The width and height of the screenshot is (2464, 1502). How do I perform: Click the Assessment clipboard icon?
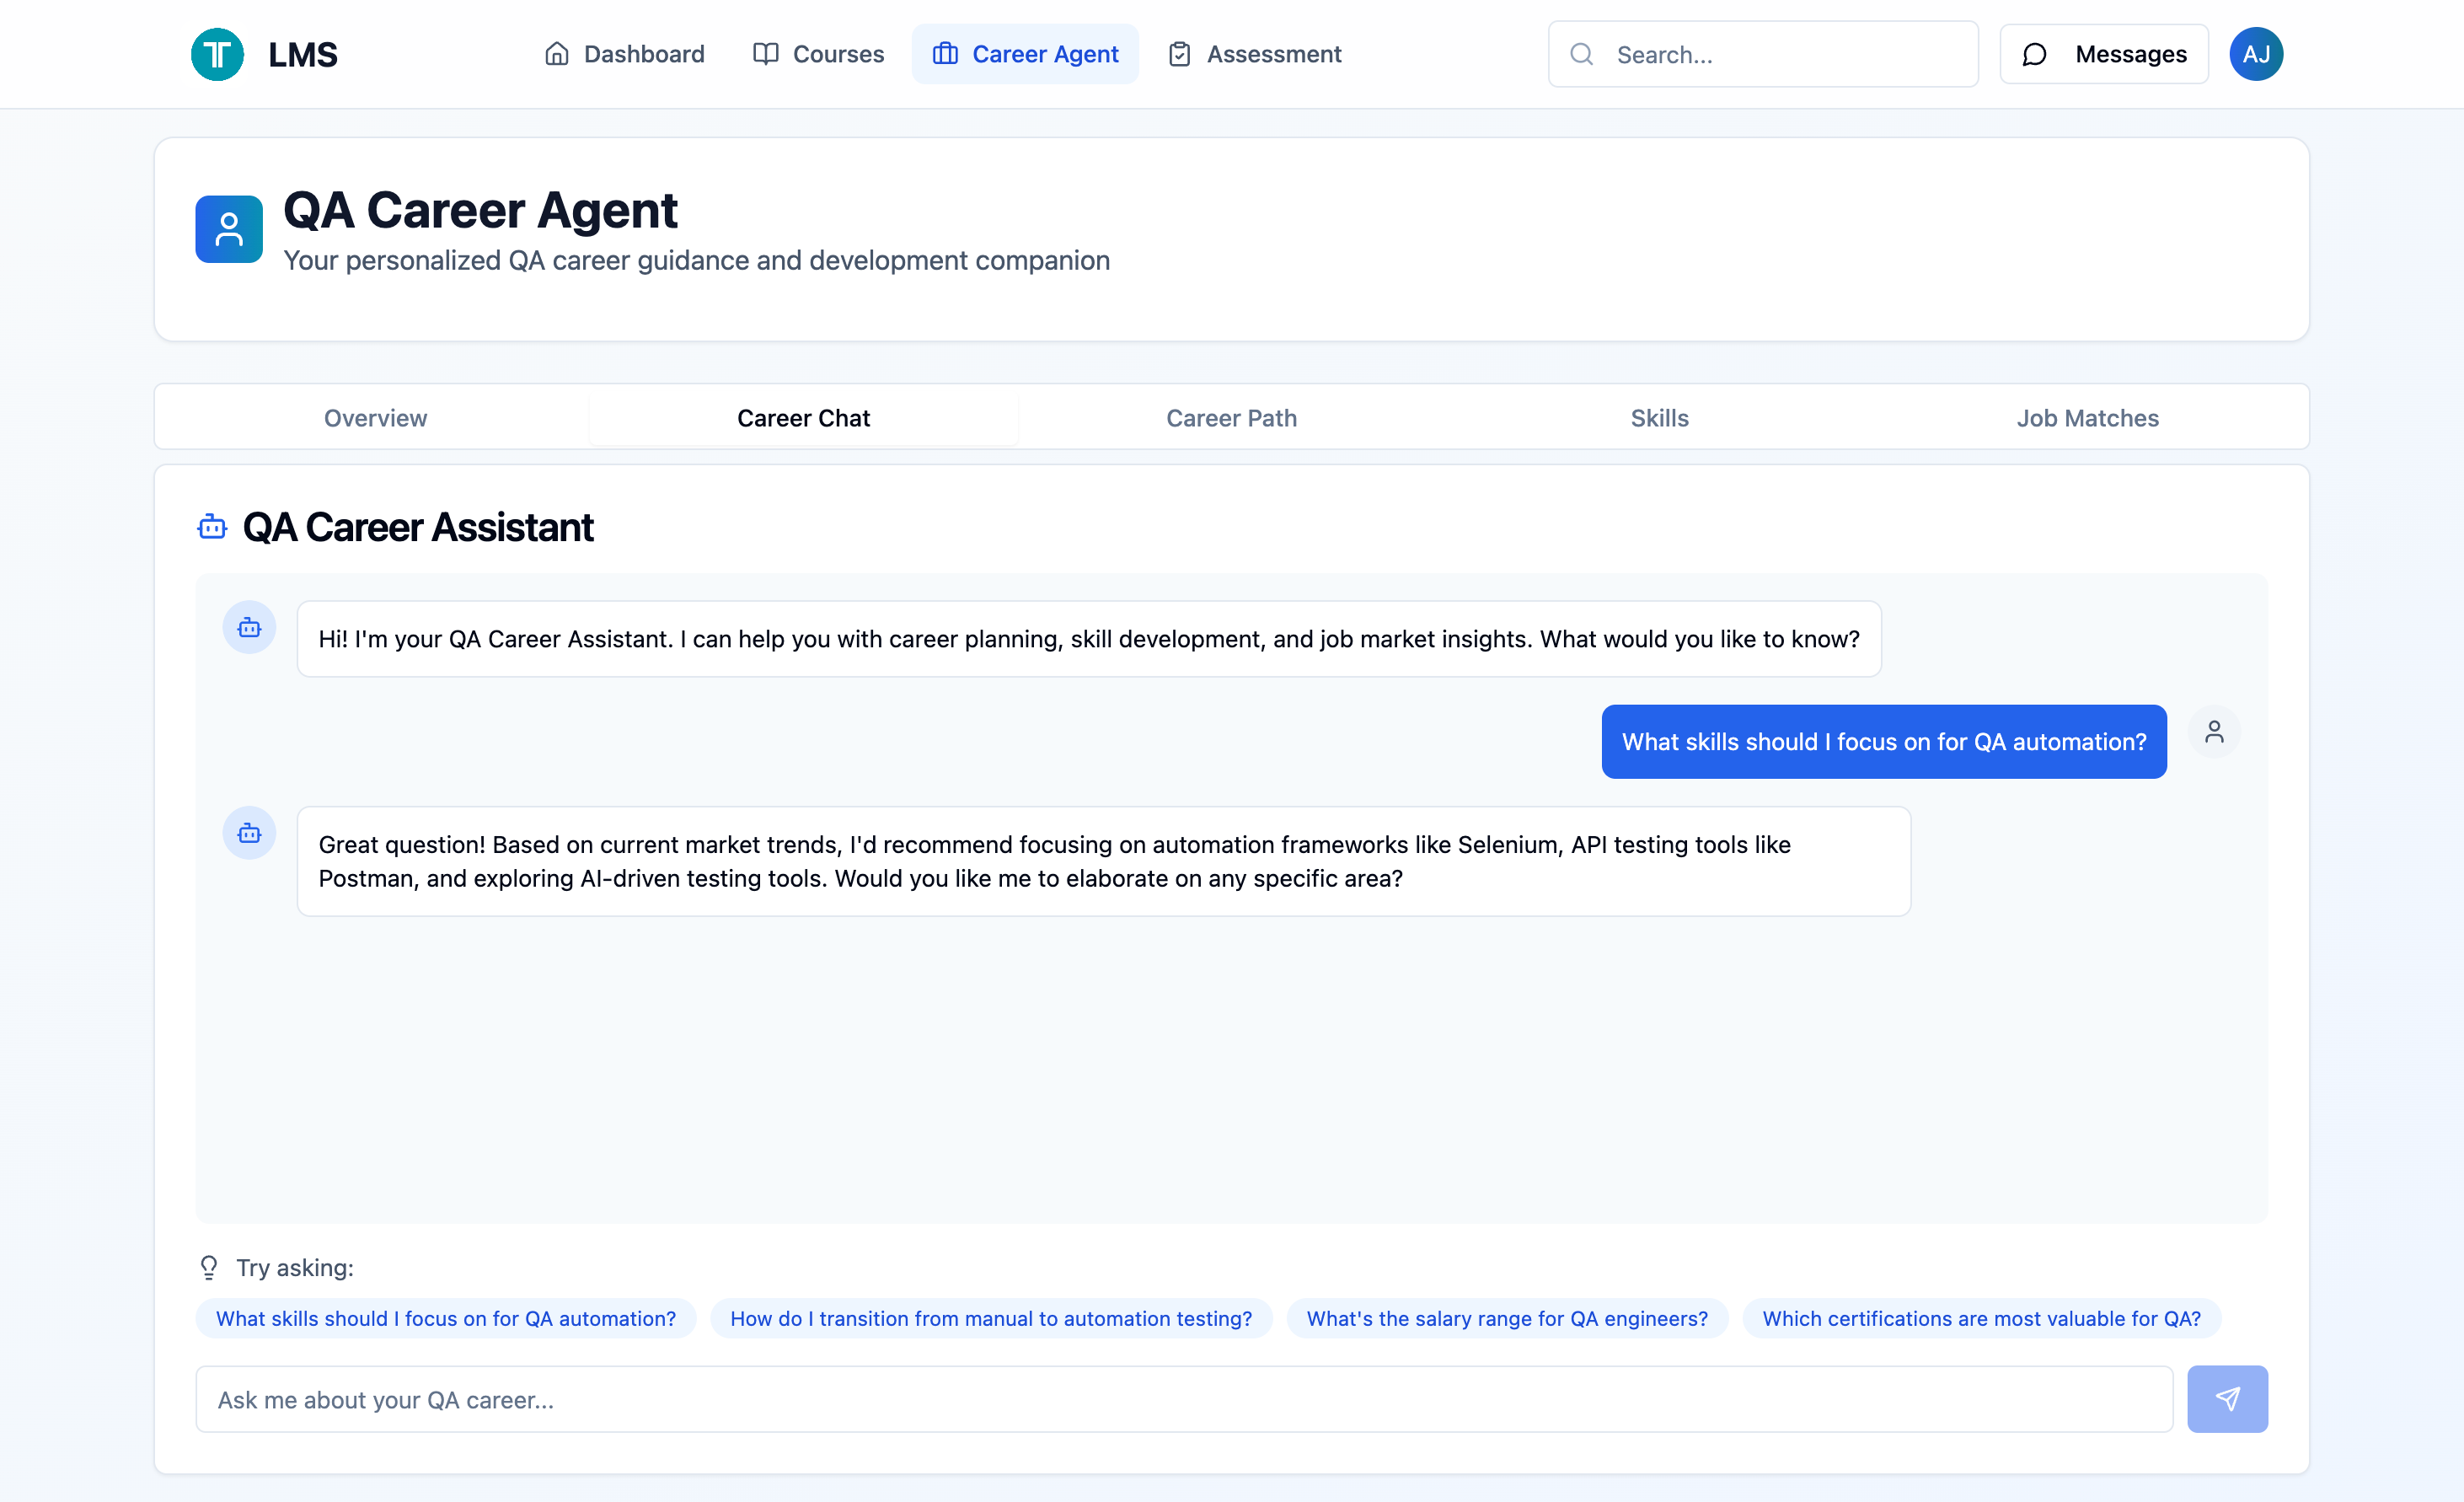click(x=1180, y=54)
